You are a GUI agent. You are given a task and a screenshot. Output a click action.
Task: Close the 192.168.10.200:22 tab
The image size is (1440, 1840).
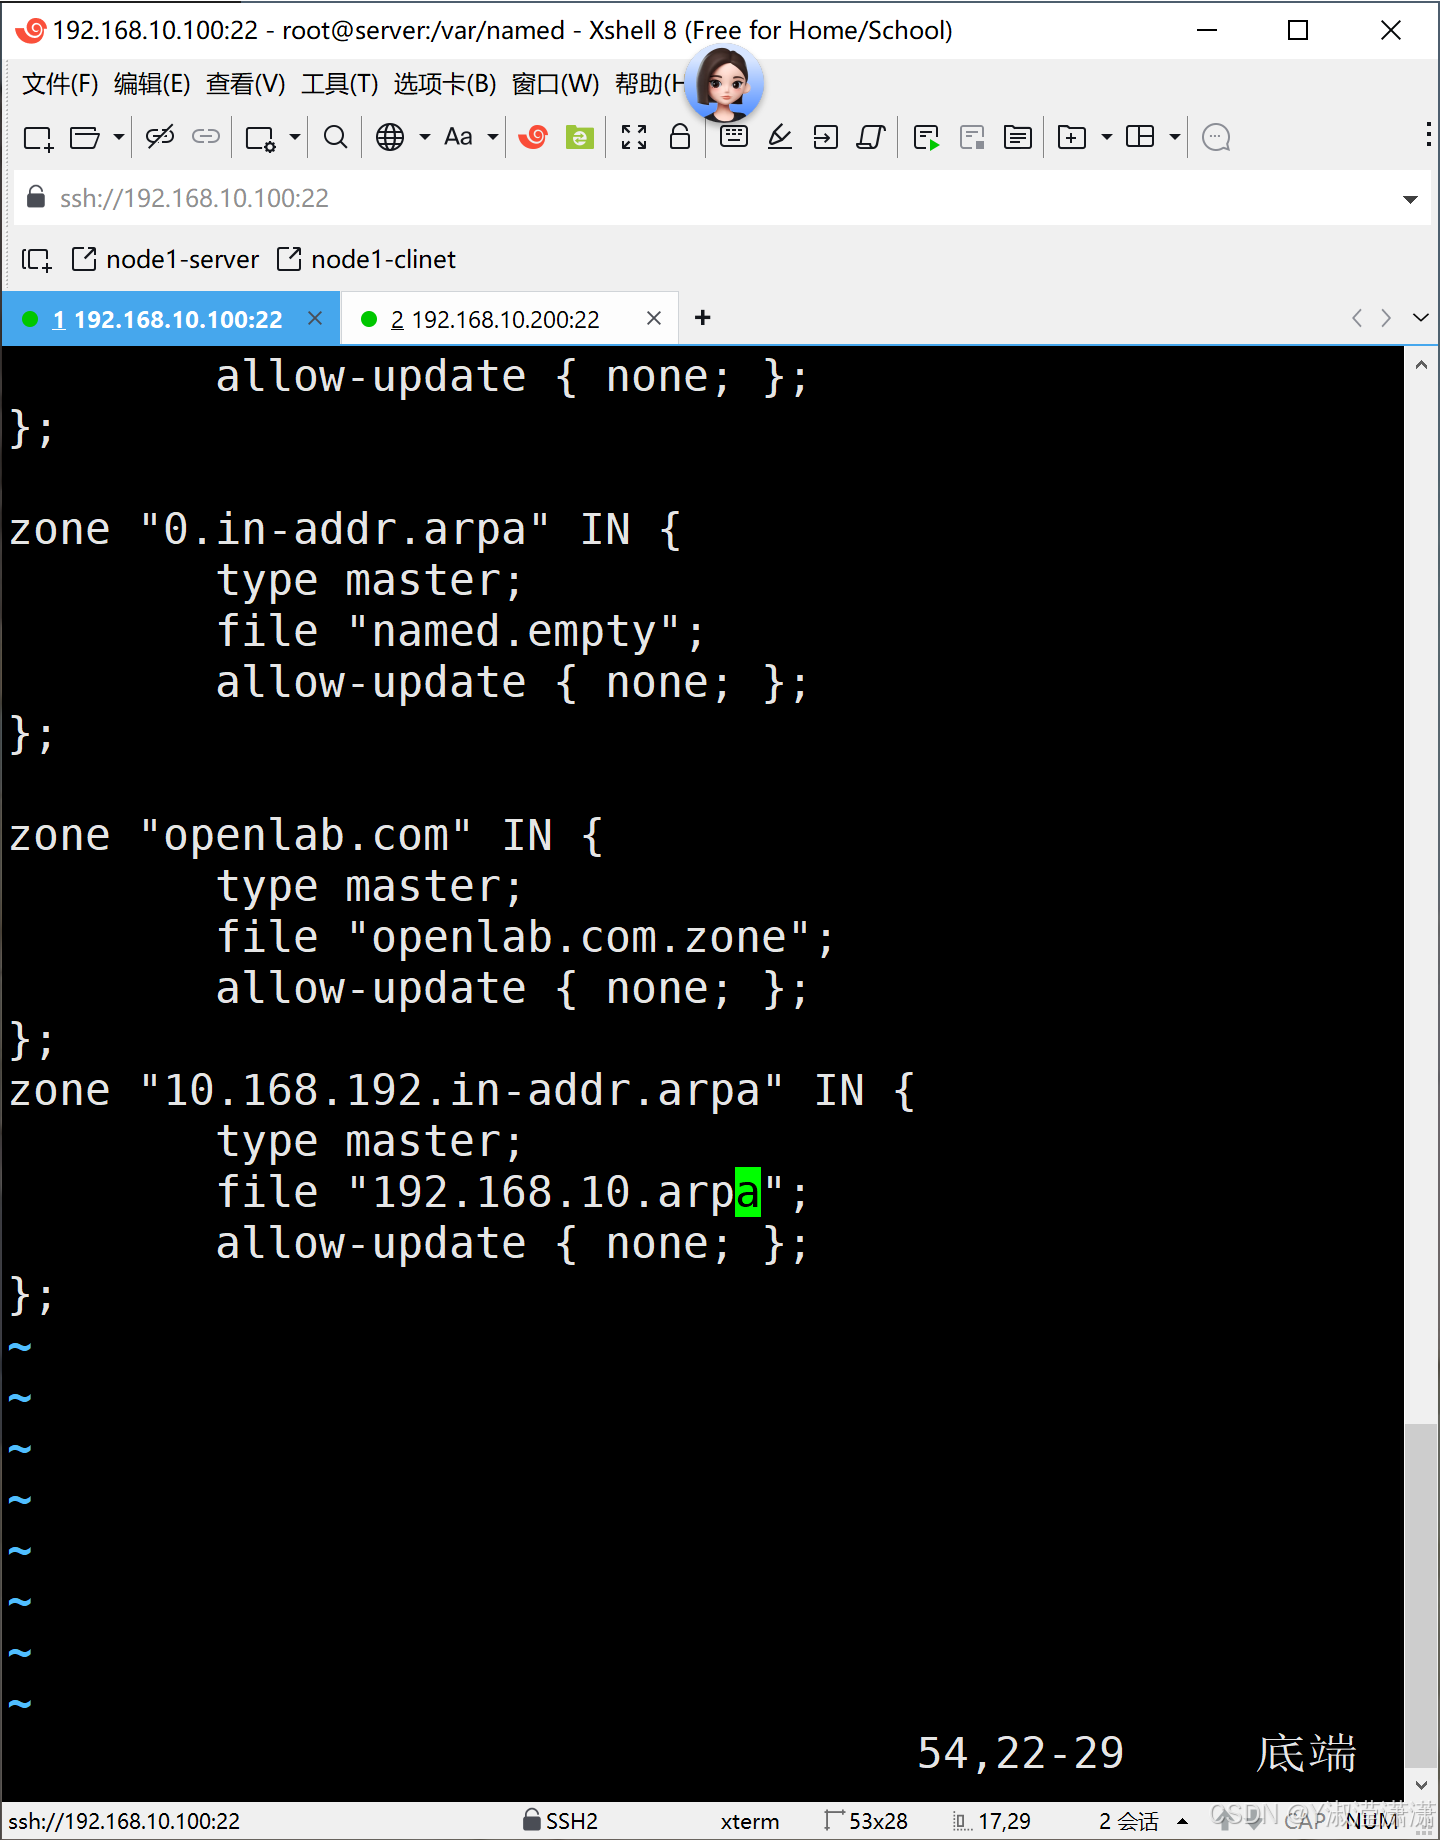pyautogui.click(x=654, y=318)
